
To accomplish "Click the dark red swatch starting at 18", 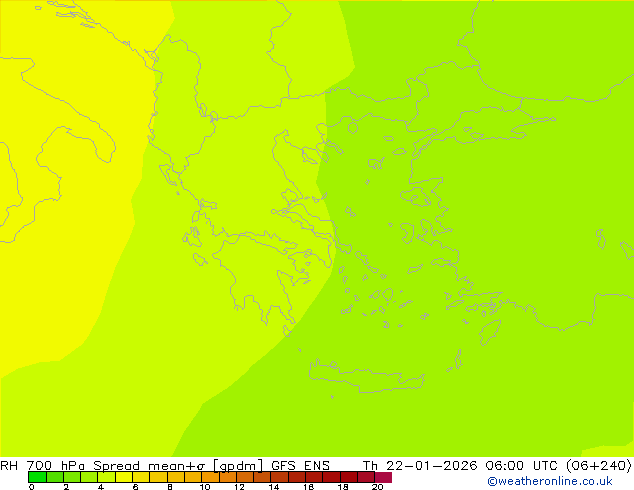I will tap(349, 477).
